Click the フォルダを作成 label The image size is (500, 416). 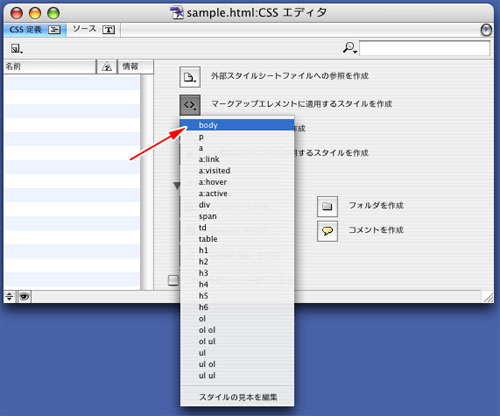pos(376,205)
